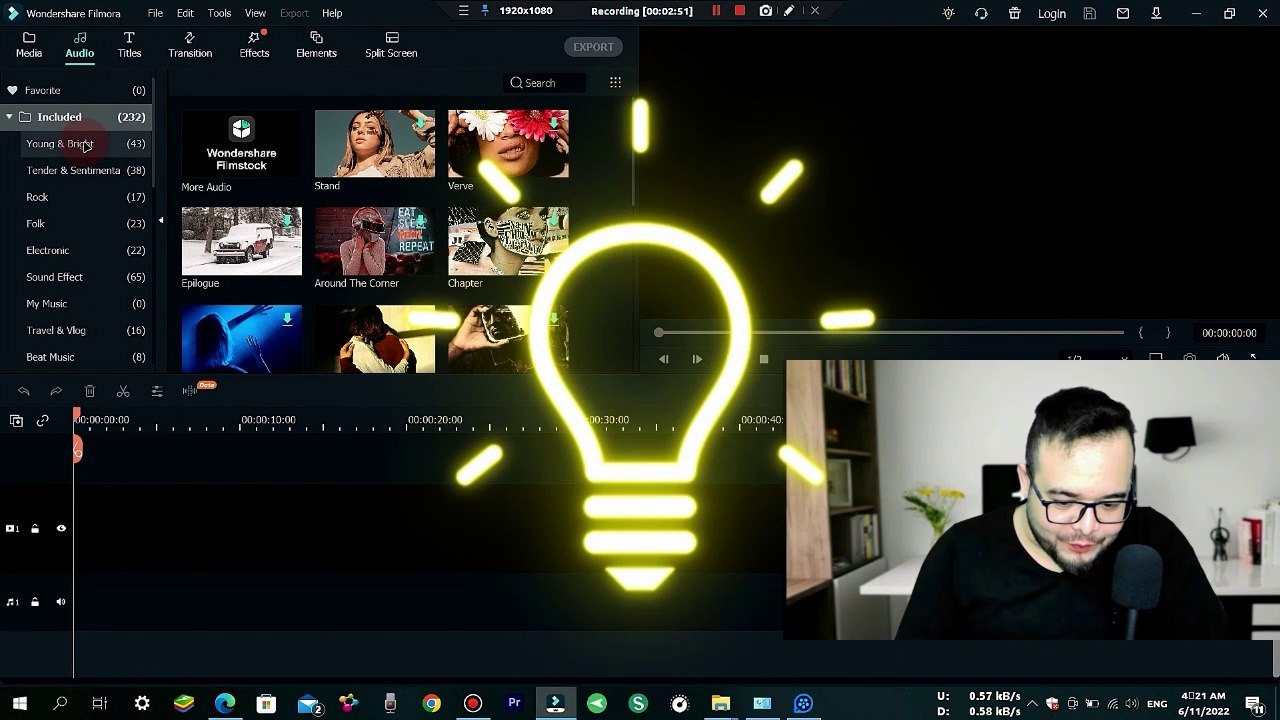This screenshot has width=1280, height=720.
Task: Click the EXPORT button
Action: coord(593,47)
